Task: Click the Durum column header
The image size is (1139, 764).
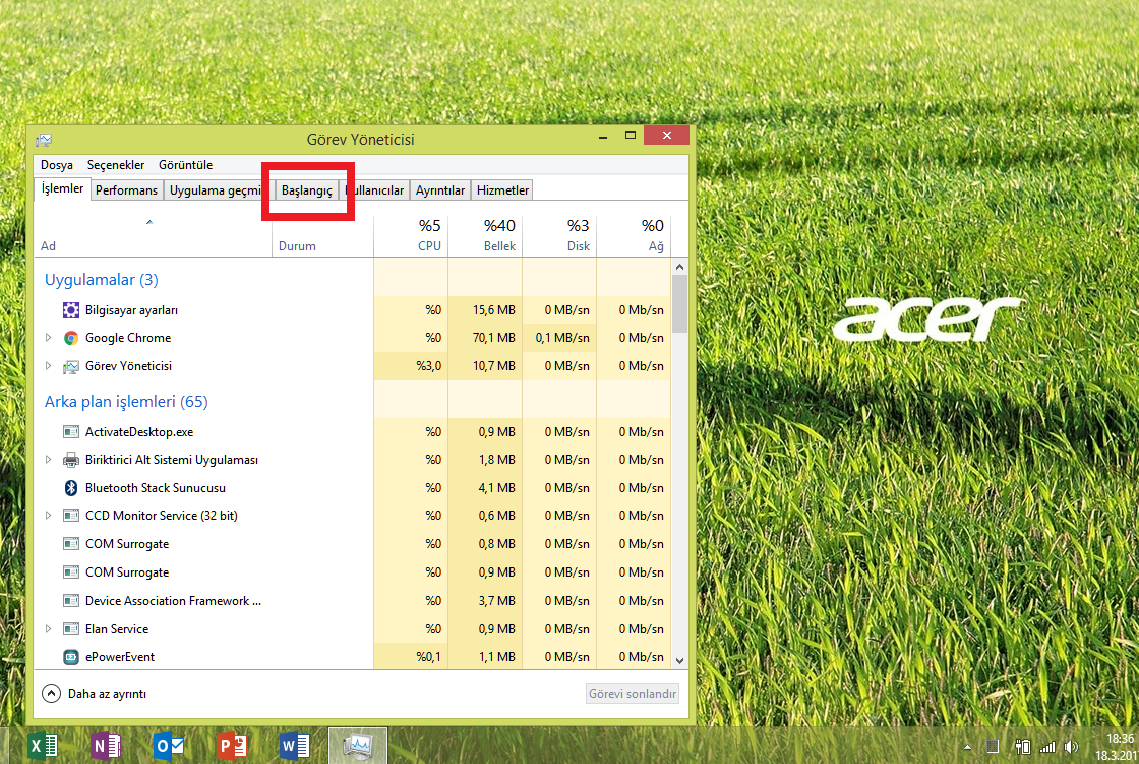Action: pyautogui.click(x=323, y=236)
